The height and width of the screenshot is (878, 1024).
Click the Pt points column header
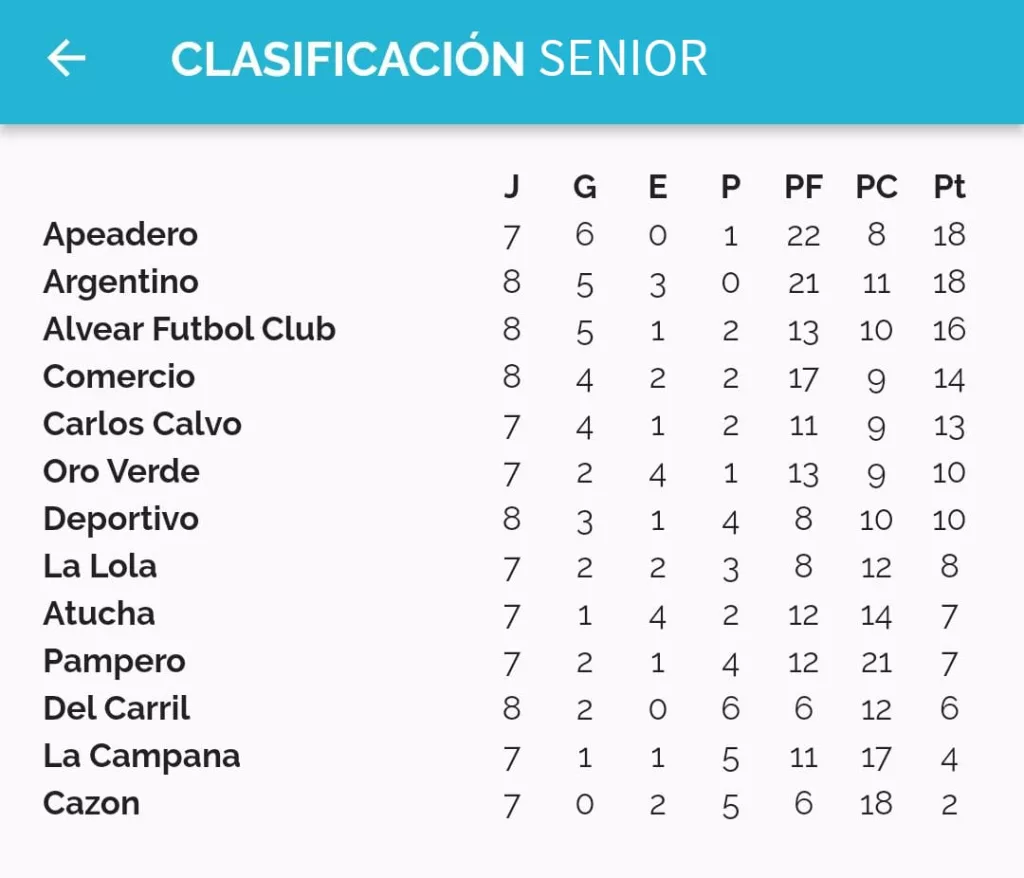point(949,187)
